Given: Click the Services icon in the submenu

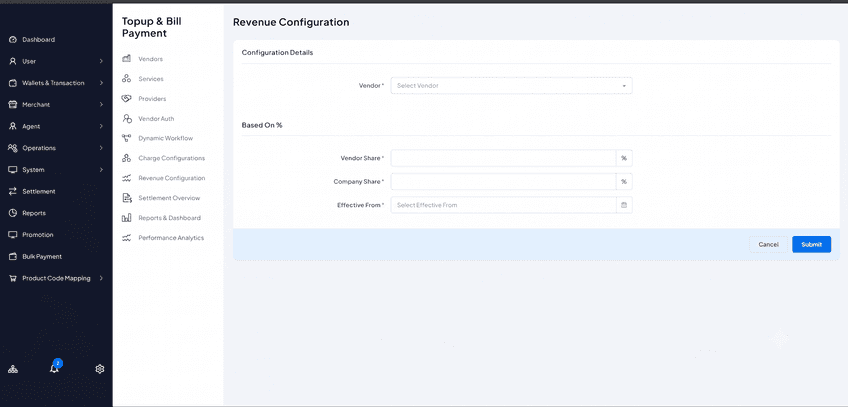Looking at the screenshot, I should pos(127,79).
